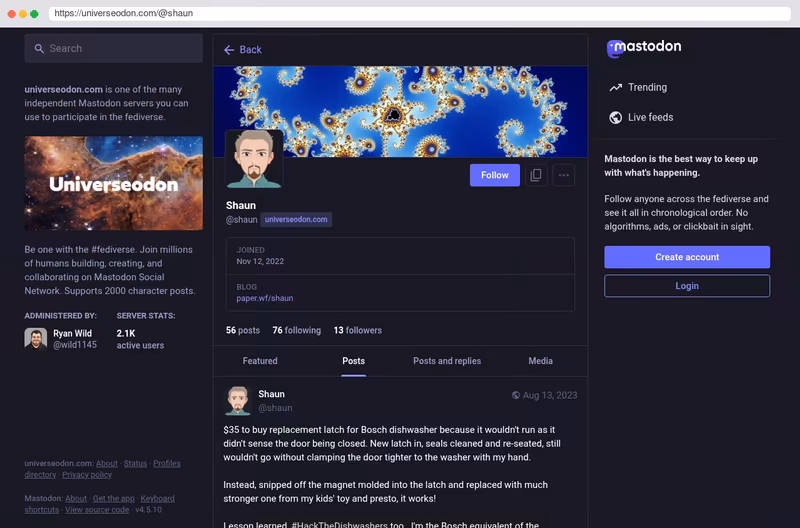Click the View source code link

point(97,510)
